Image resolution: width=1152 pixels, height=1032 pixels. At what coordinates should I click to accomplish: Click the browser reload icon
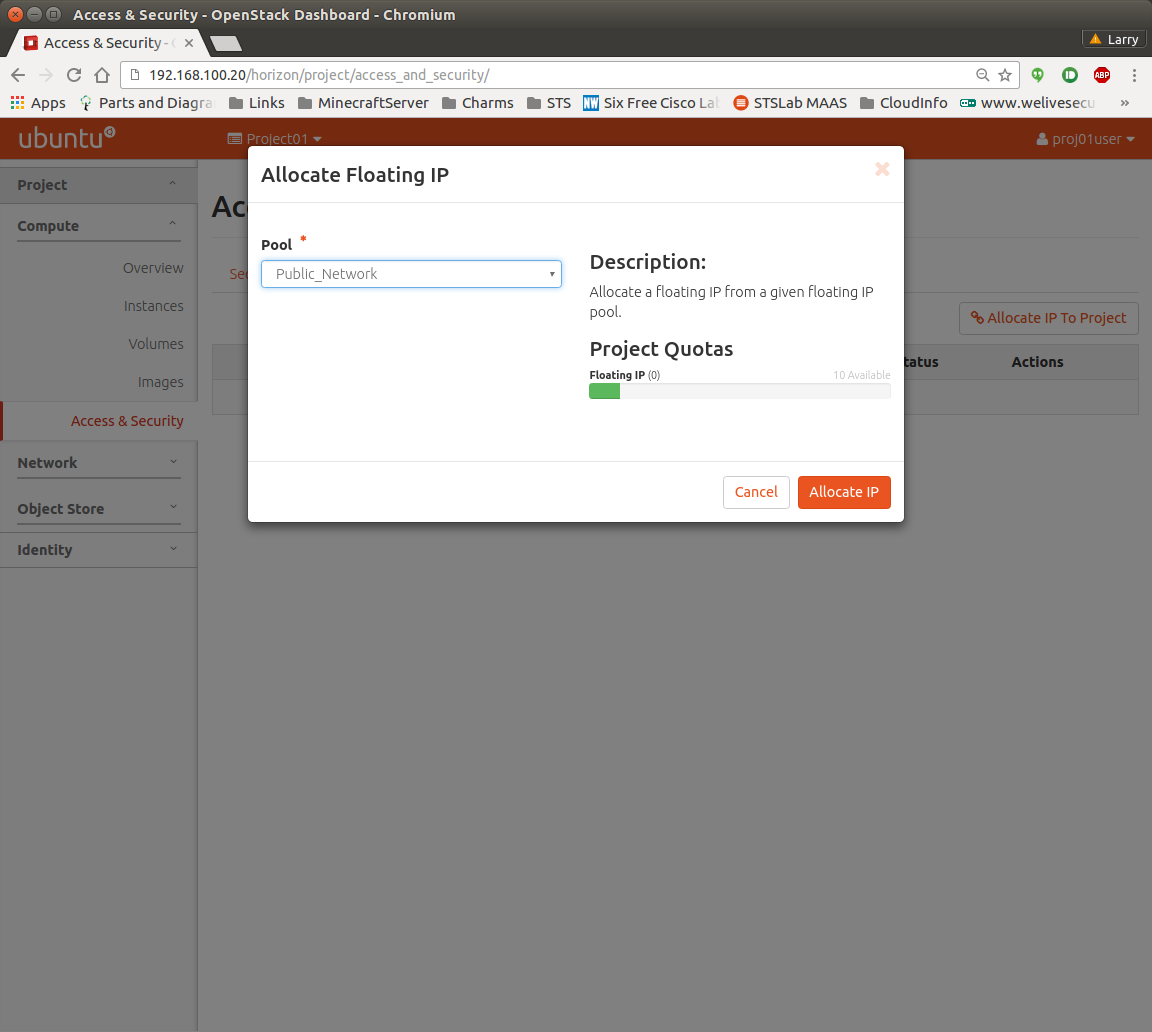[74, 75]
